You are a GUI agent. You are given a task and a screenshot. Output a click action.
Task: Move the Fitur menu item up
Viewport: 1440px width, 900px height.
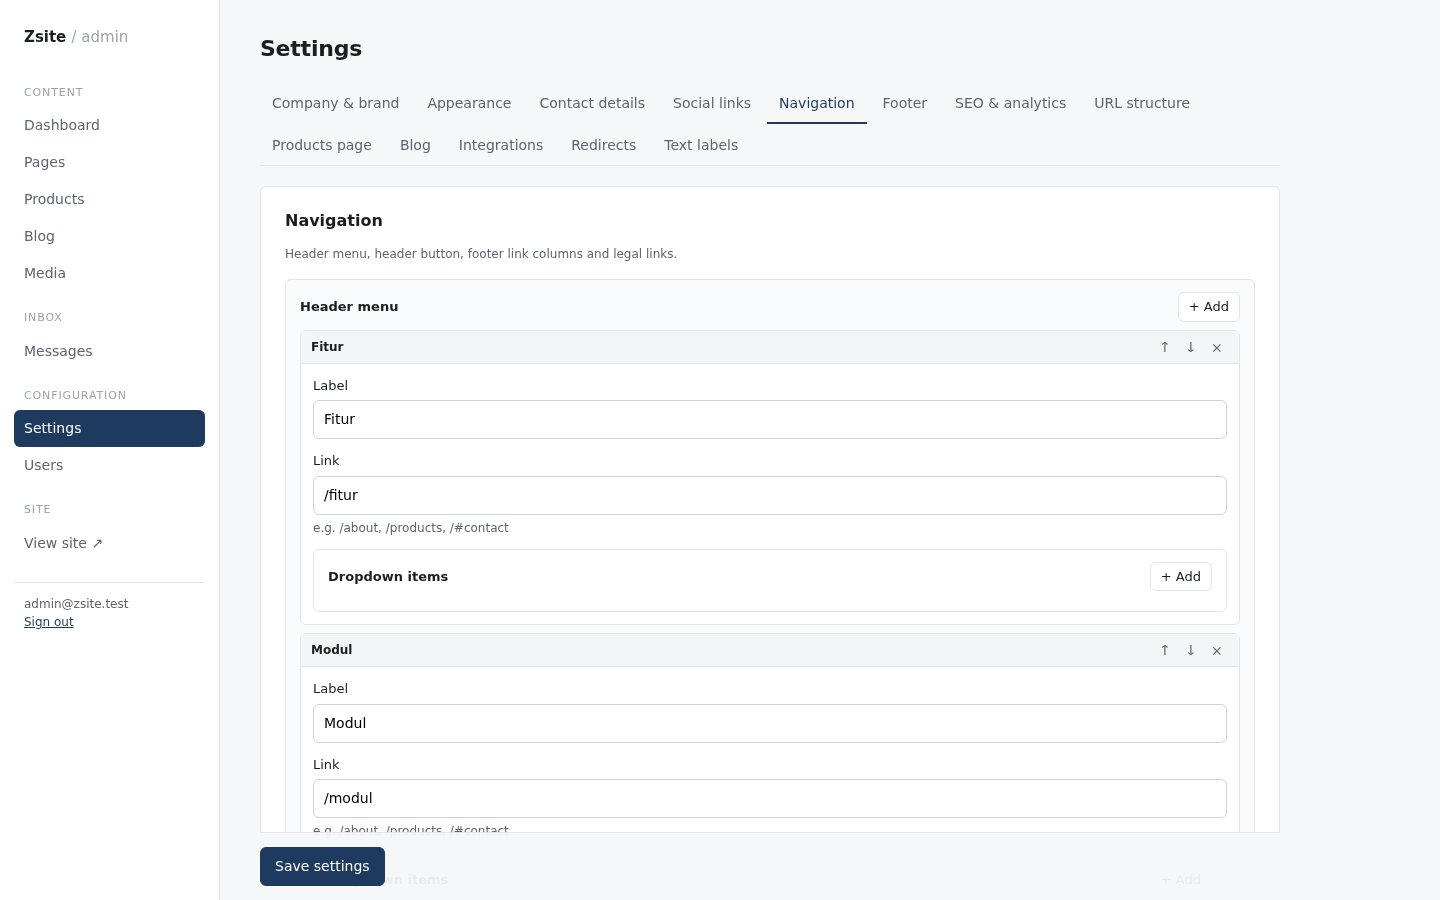(1165, 347)
